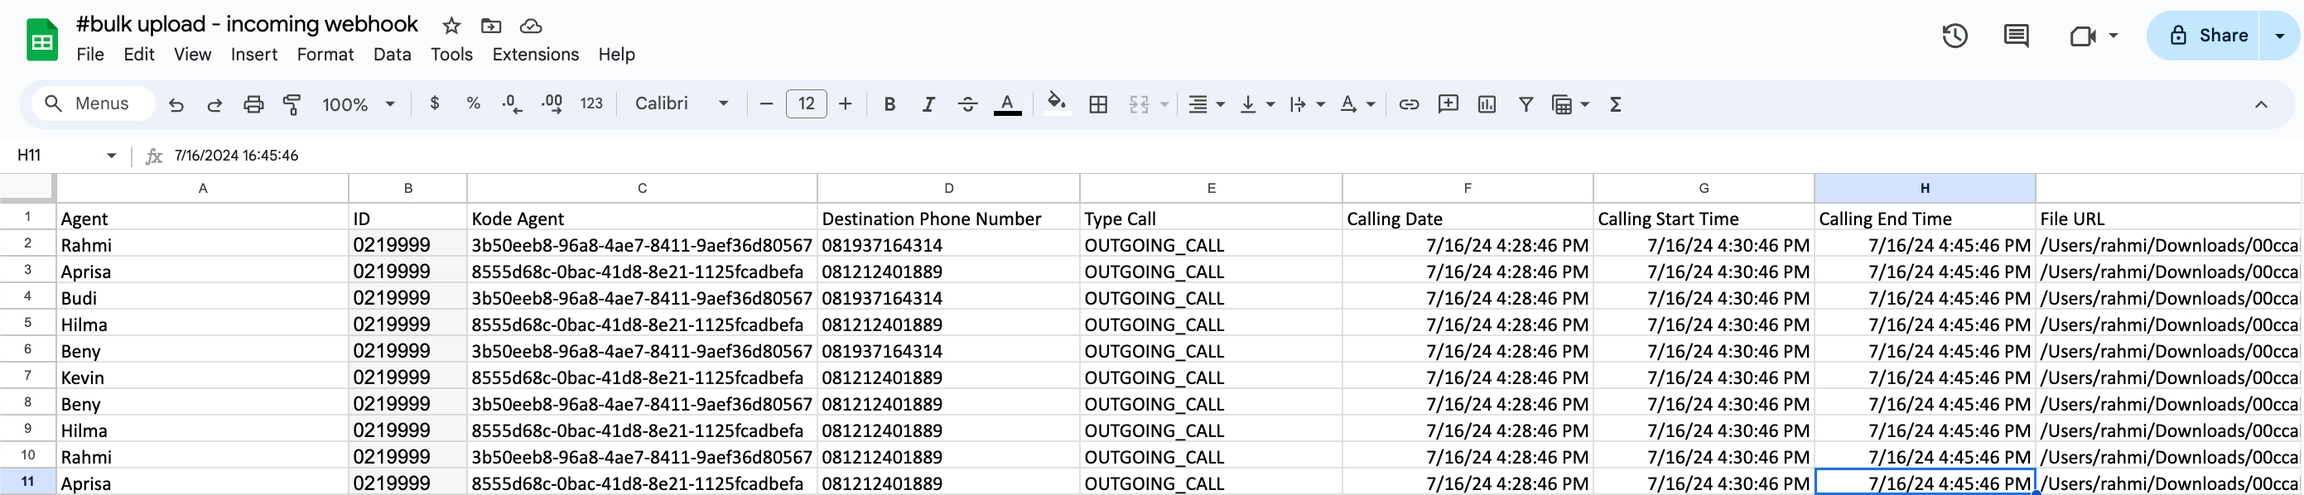Toggle italic formatting

(928, 104)
